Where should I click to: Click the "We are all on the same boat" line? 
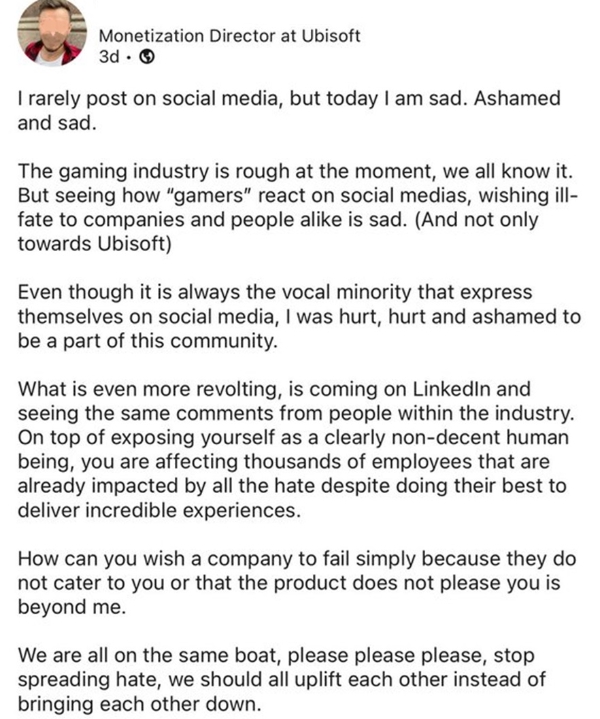pyautogui.click(x=276, y=656)
